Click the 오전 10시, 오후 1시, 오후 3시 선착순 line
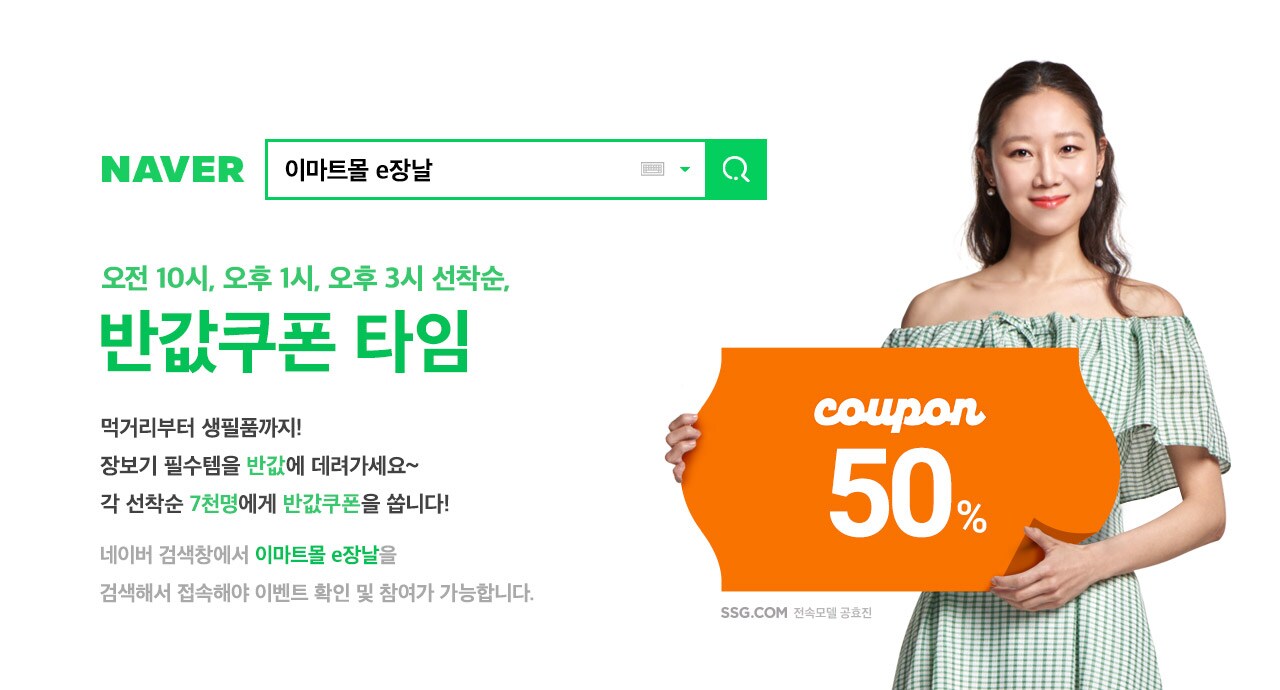Image resolution: width=1280 pixels, height=690 pixels. (306, 278)
